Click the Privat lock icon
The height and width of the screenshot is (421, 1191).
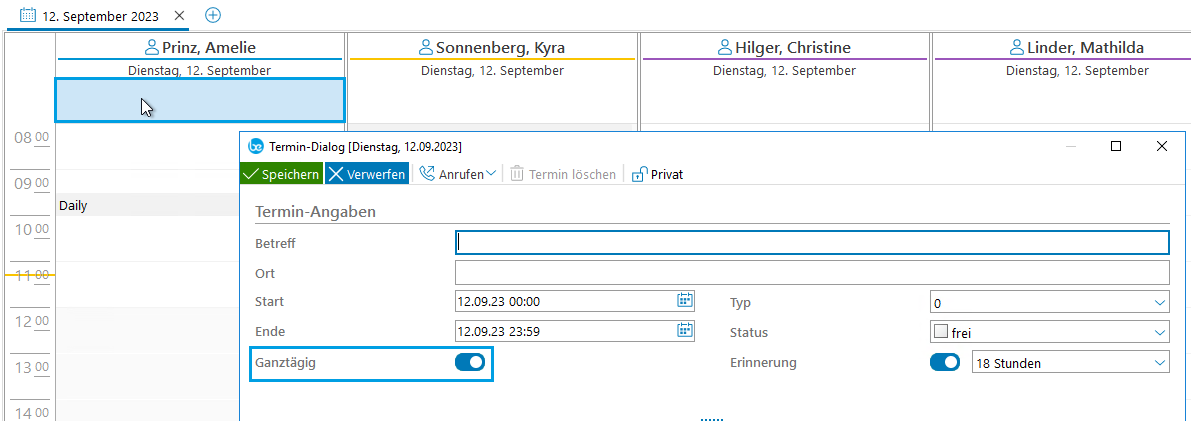coord(640,174)
